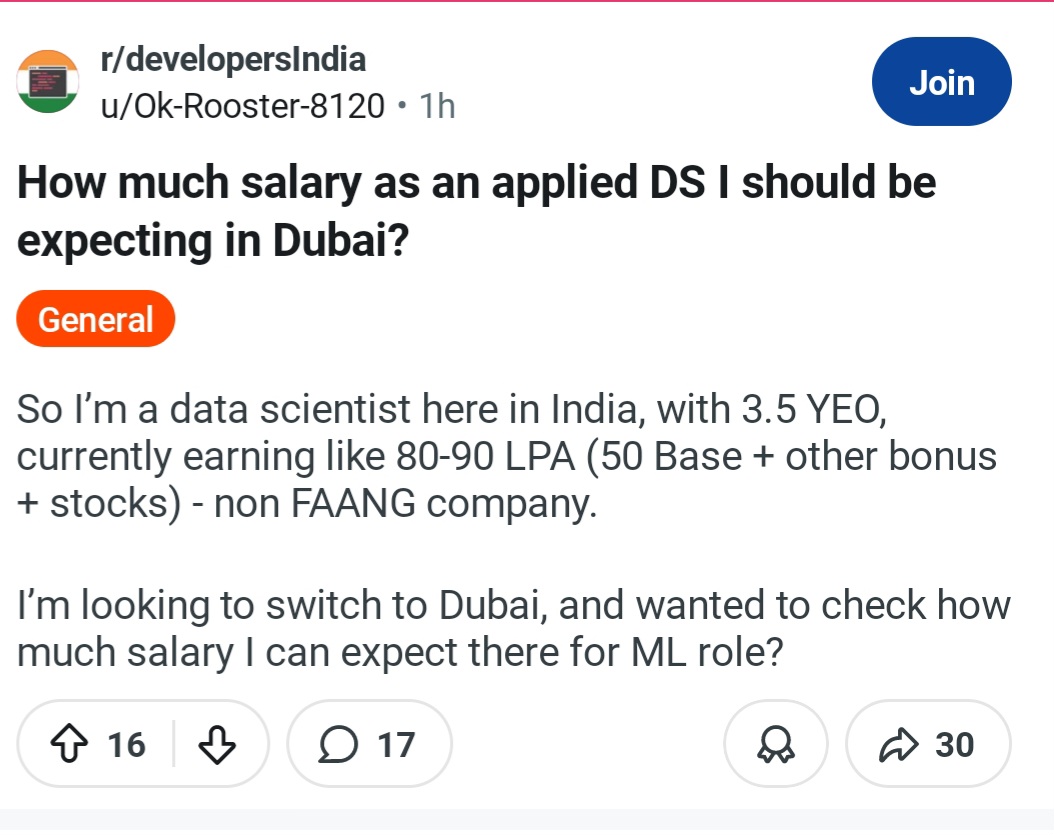
Task: Click the '1h' post timestamp
Action: click(x=438, y=105)
